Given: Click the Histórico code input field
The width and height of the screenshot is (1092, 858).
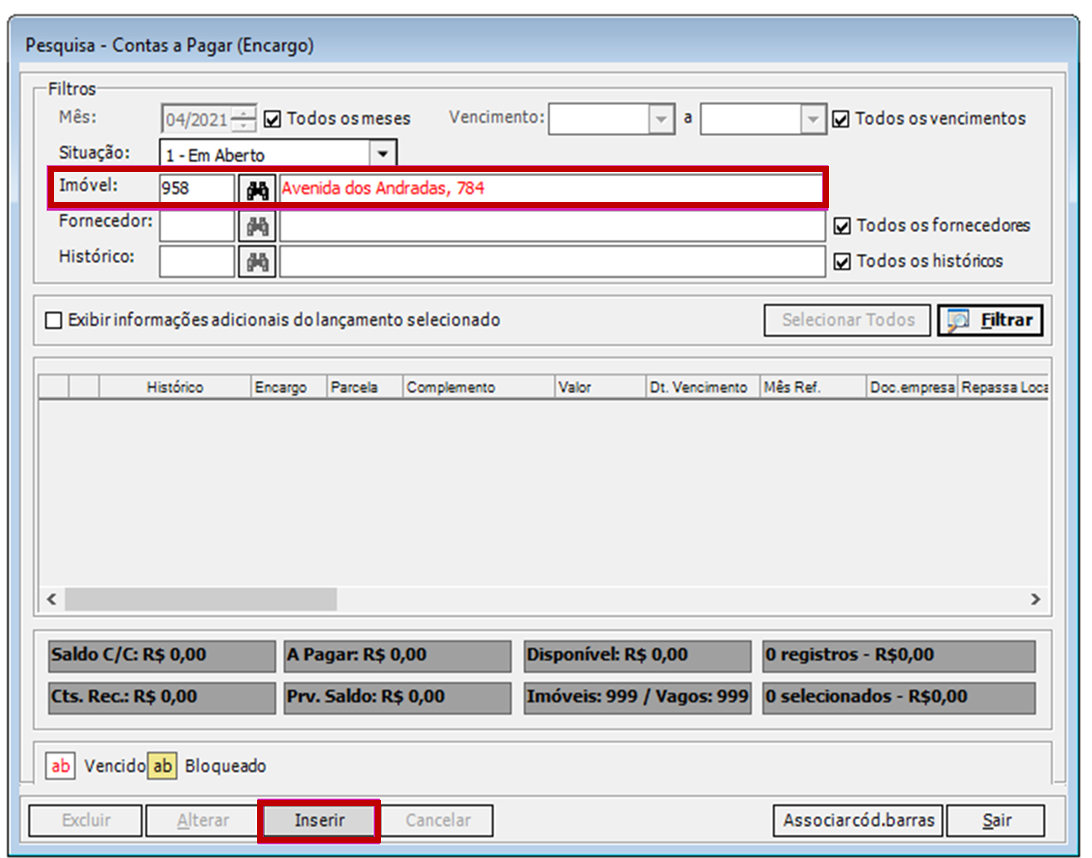Looking at the screenshot, I should 197,262.
